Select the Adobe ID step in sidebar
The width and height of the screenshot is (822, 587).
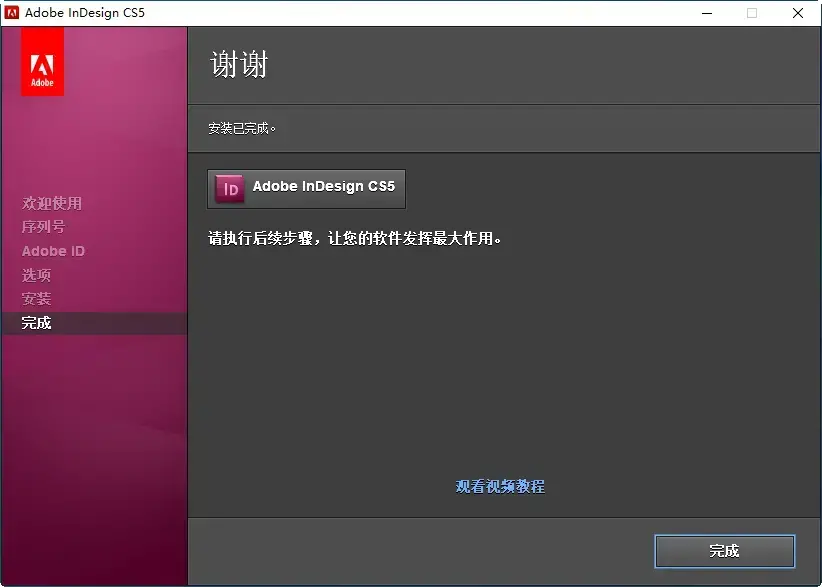53,251
